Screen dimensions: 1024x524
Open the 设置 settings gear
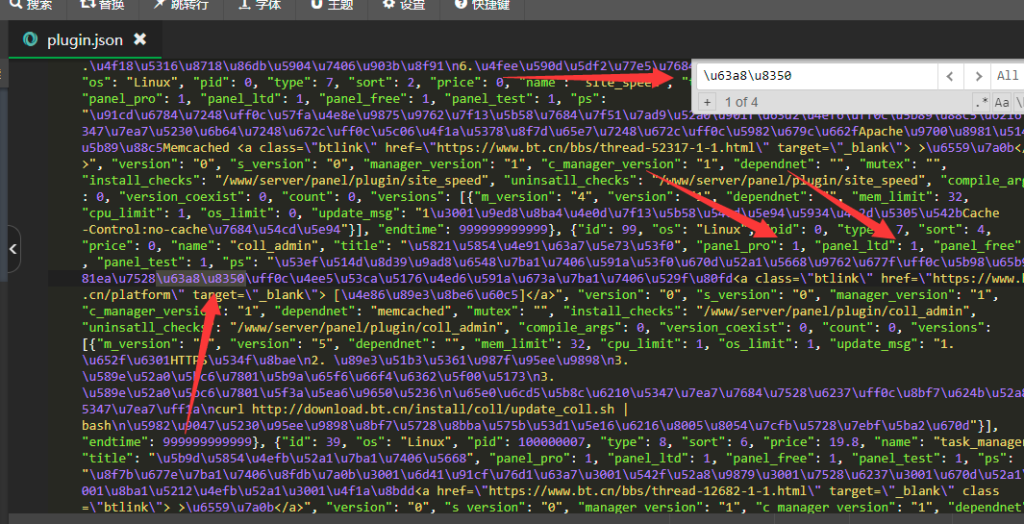coord(404,5)
